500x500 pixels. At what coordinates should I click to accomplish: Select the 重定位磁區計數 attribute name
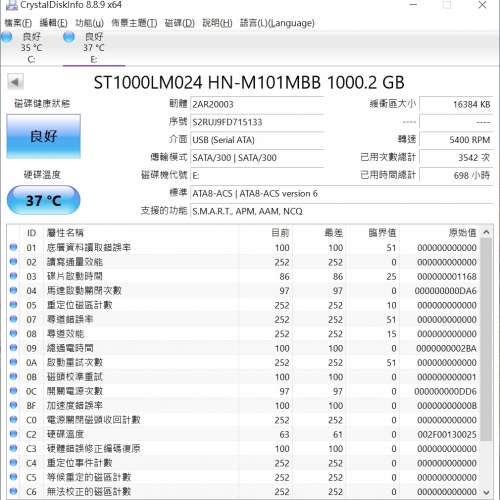(79, 305)
